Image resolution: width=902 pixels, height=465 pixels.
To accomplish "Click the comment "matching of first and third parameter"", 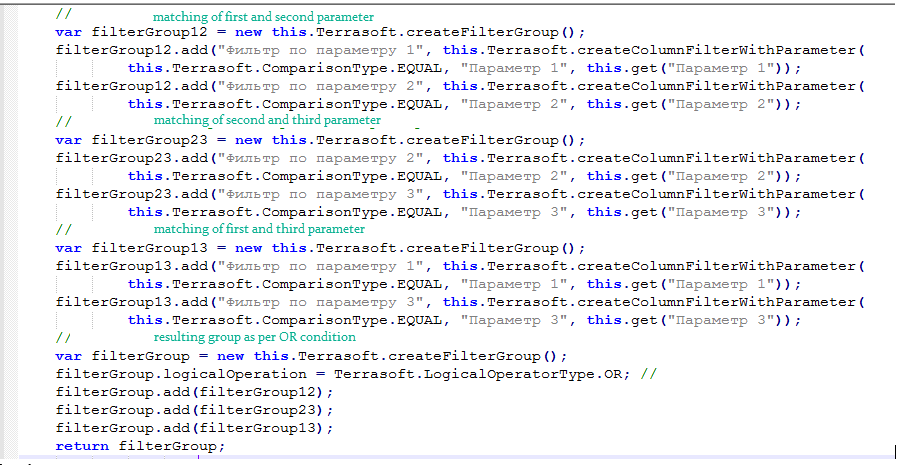I will coord(259,229).
